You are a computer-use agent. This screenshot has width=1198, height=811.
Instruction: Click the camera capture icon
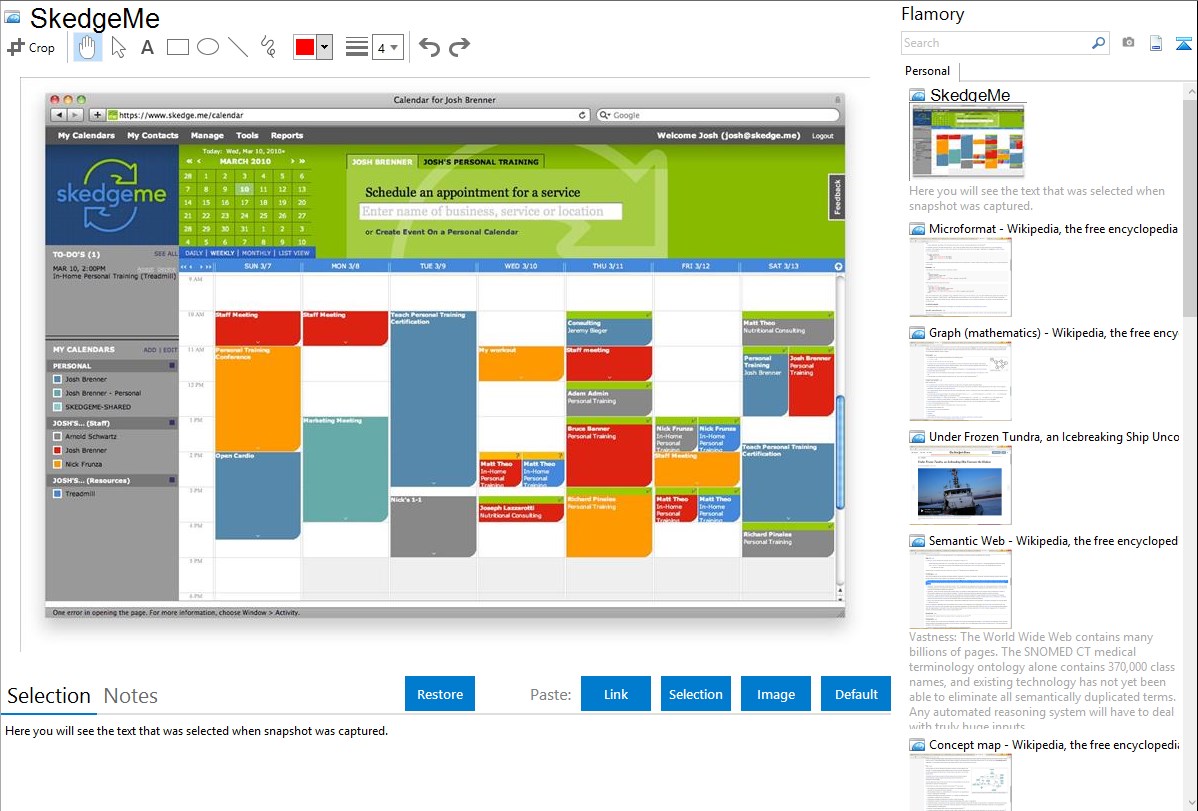click(1128, 43)
